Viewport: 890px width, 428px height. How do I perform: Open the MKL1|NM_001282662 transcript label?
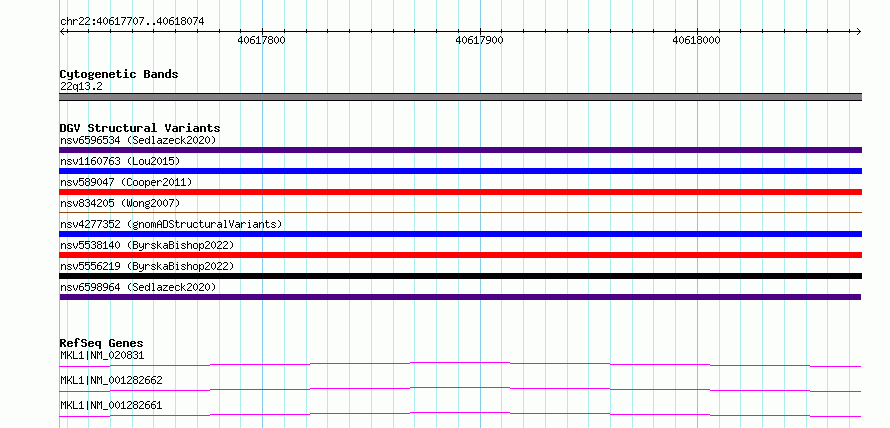[x=111, y=380]
